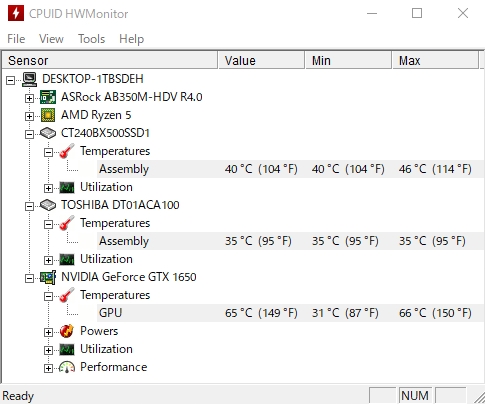
Task: Click the GPU Utilization graph icon
Action: pos(67,349)
